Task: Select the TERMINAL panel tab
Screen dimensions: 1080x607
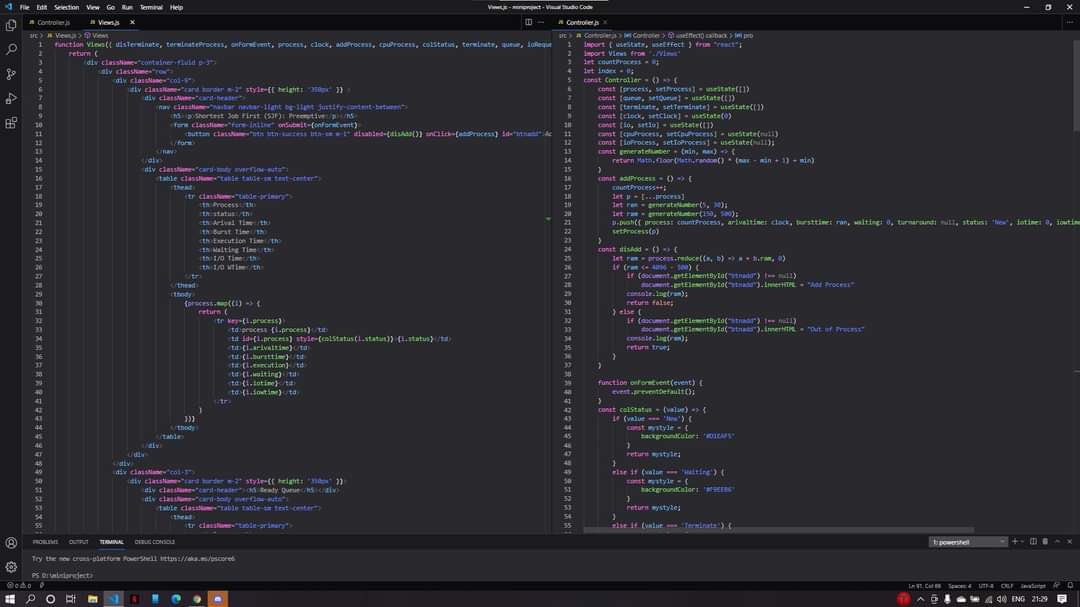Action: [112, 542]
